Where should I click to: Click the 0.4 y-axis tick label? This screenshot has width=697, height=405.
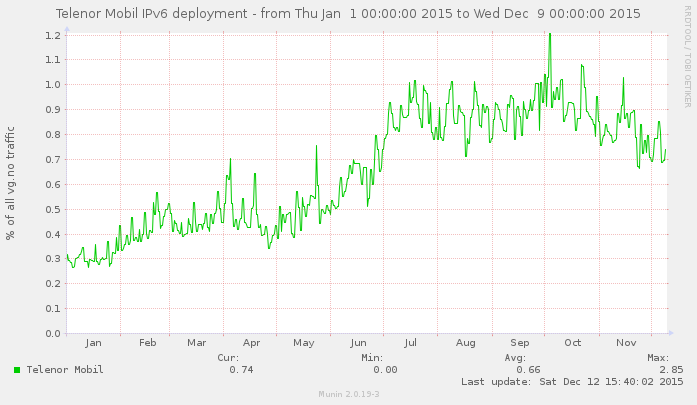click(53, 234)
